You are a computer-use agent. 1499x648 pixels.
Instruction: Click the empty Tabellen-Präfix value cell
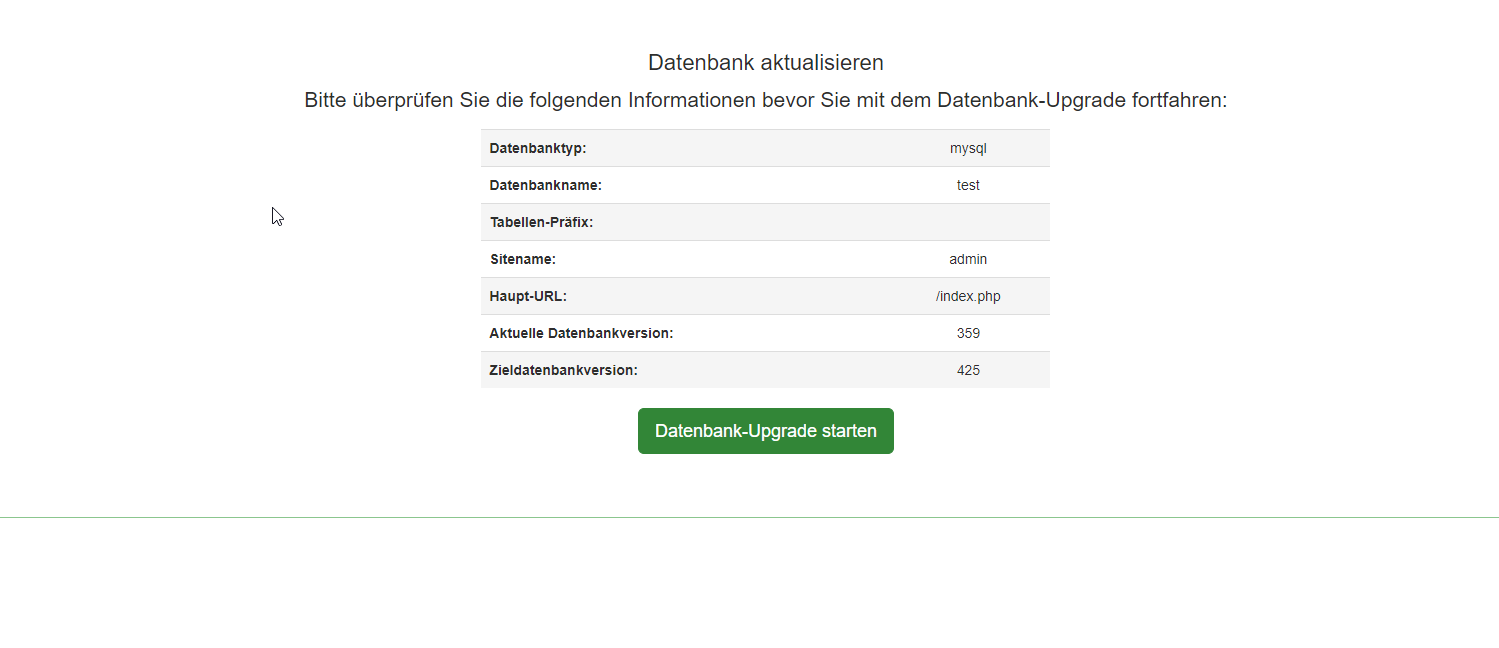968,222
